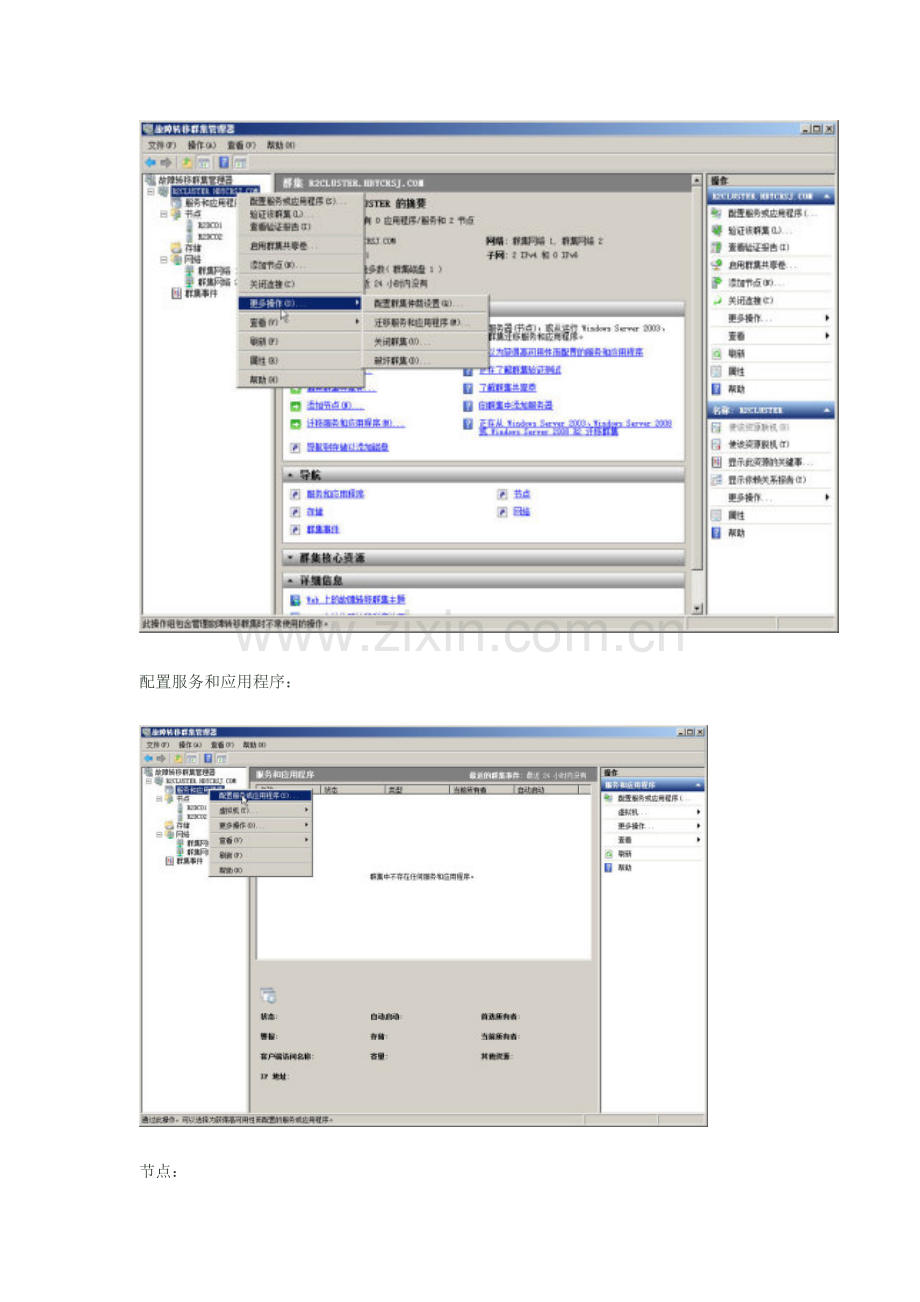Click the 刷新 icon in the actions pane
The width and height of the screenshot is (920, 1302).
pyautogui.click(x=716, y=353)
